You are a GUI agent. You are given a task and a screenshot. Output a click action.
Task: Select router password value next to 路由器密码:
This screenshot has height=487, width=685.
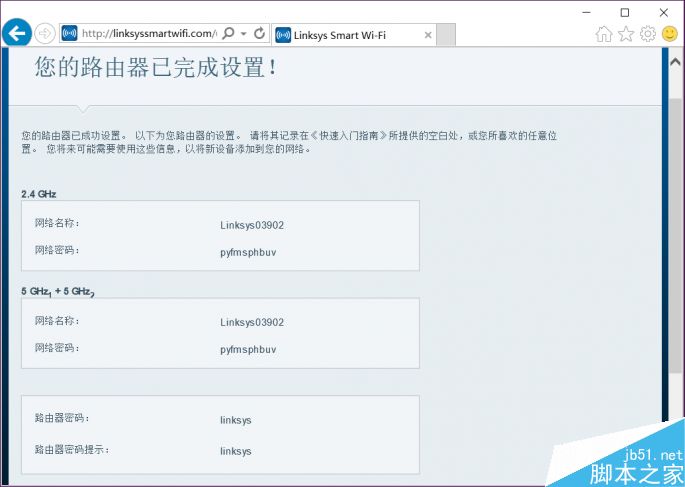(x=236, y=420)
